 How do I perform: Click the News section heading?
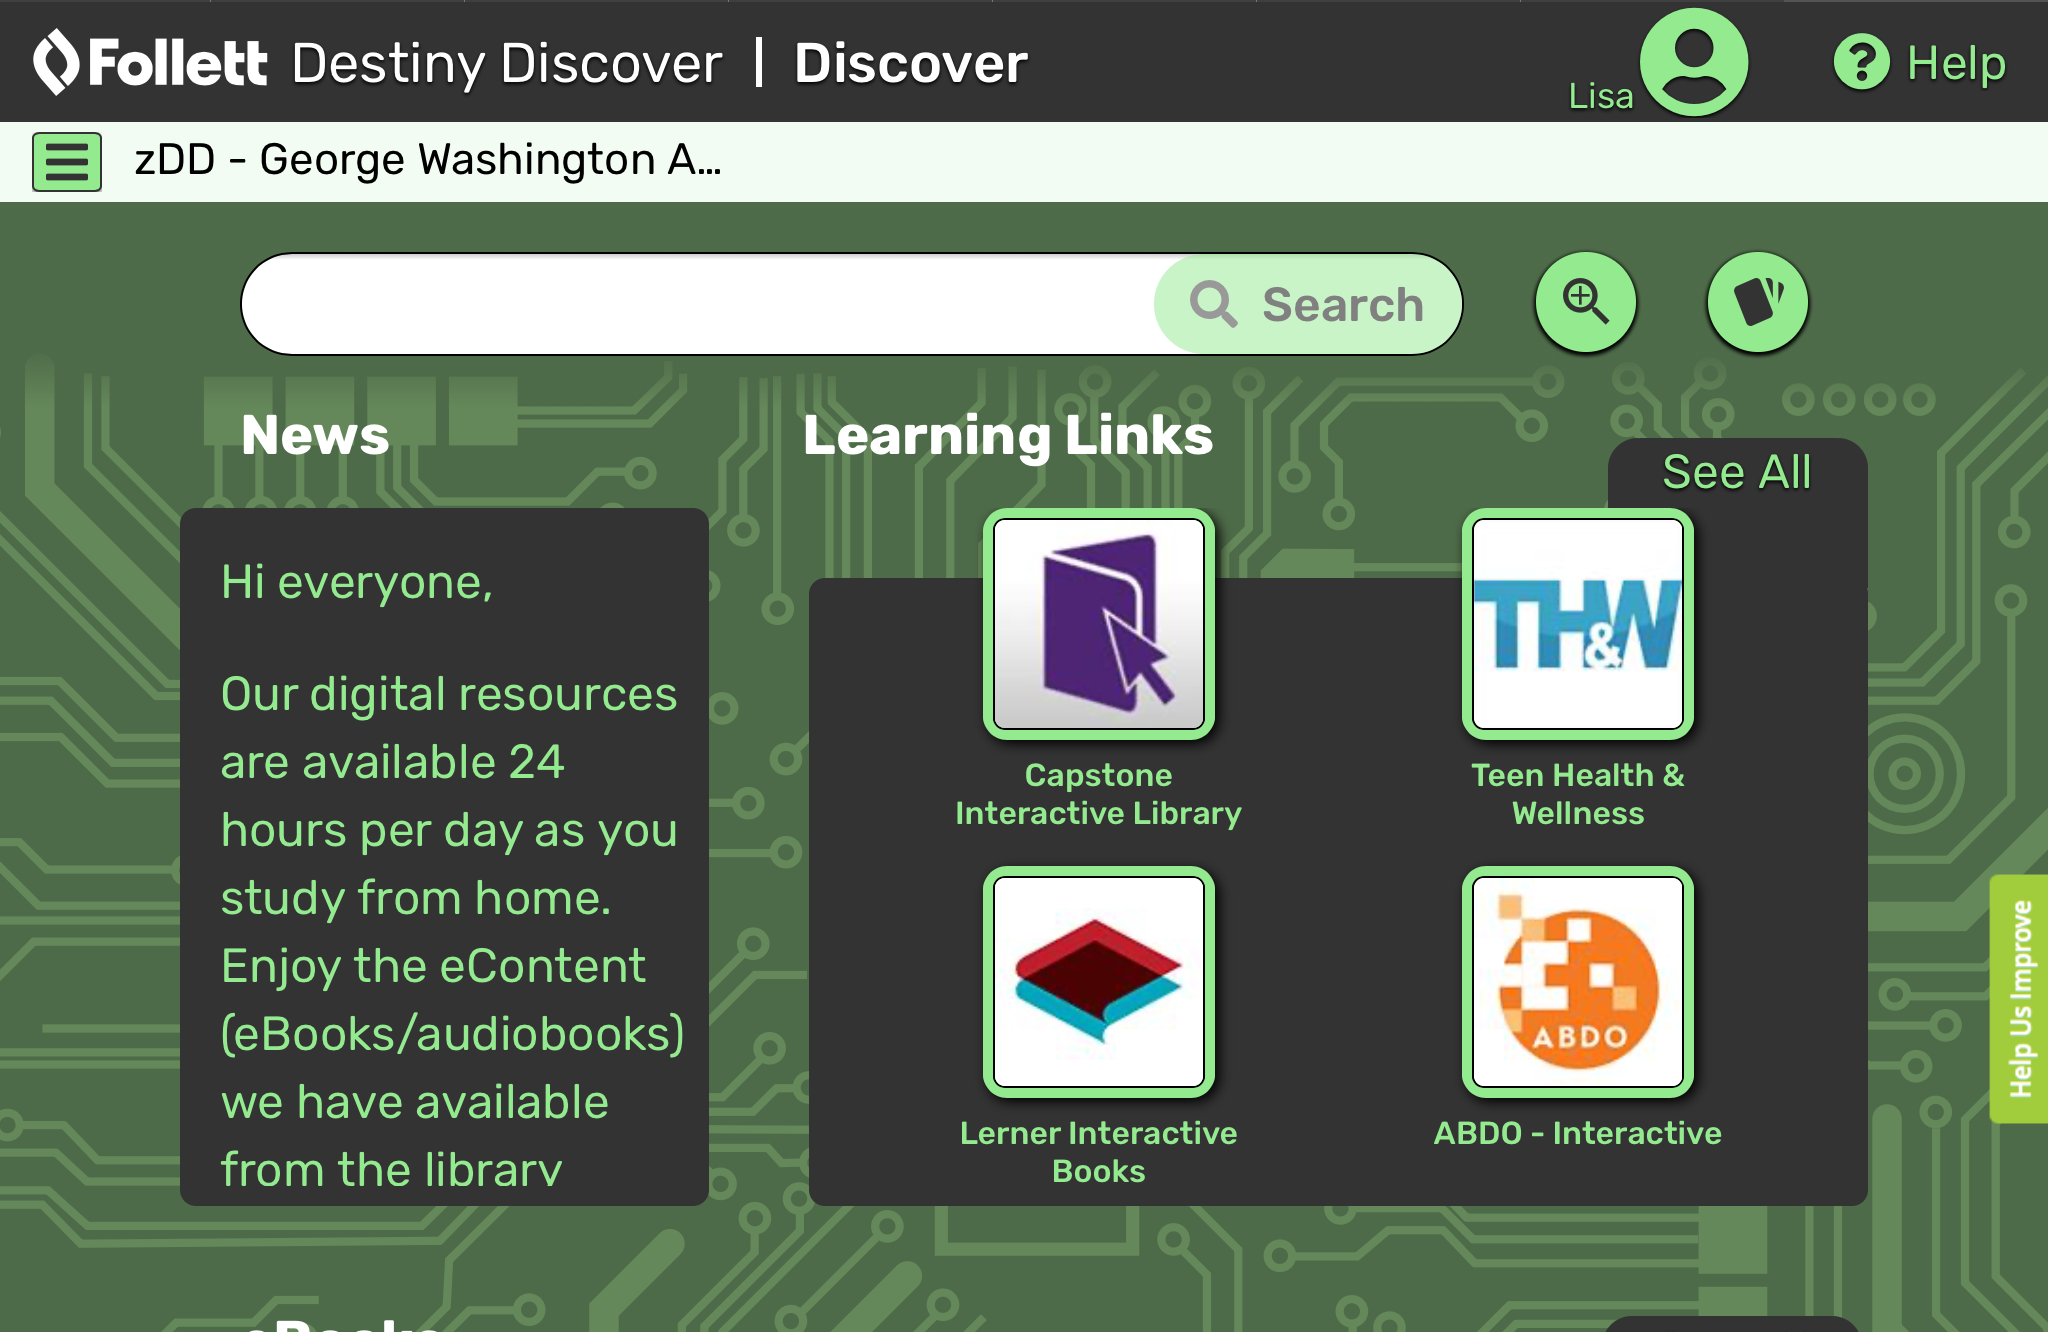click(313, 433)
